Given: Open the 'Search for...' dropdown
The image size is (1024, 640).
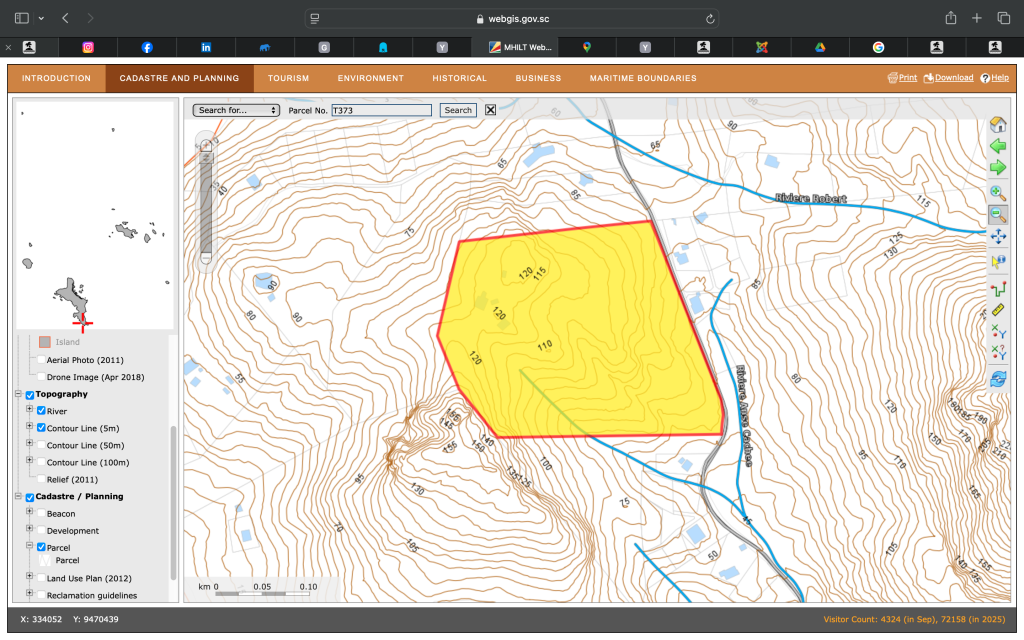Looking at the screenshot, I should 237,110.
